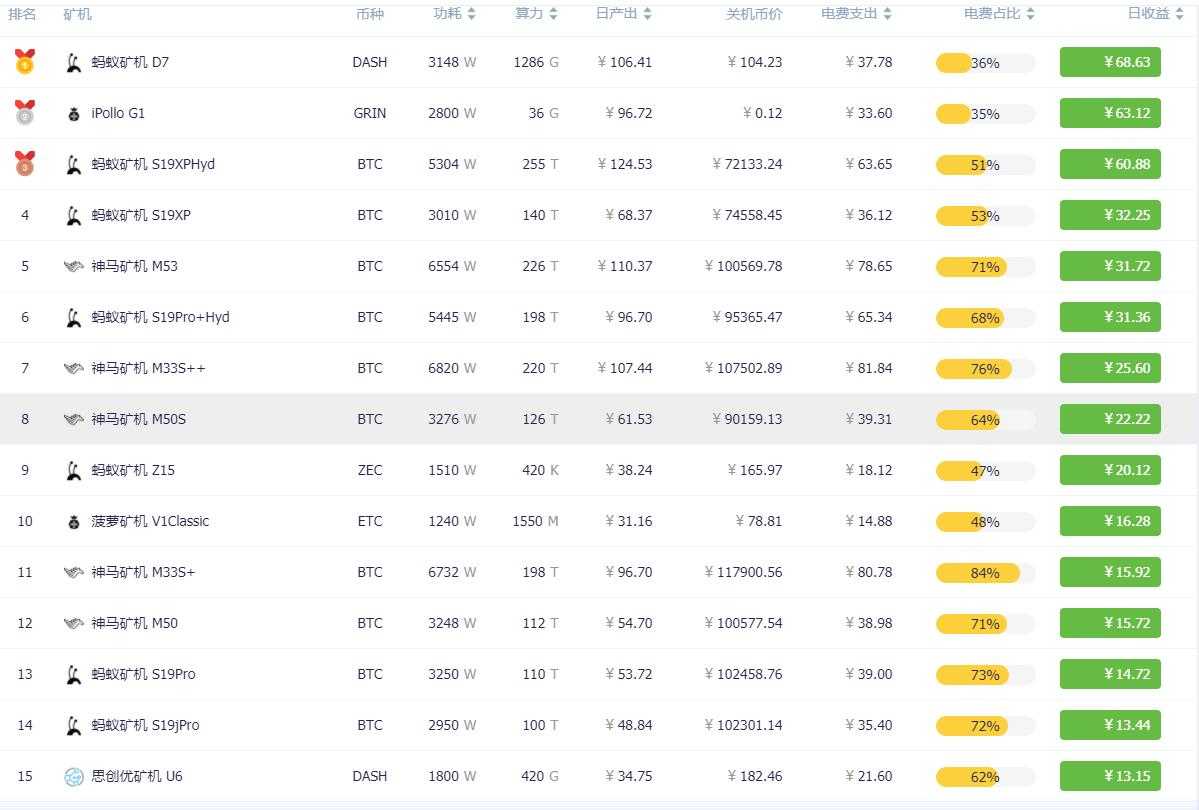The height and width of the screenshot is (810, 1199).
Task: Click the 菠萝矿机 V1Classic brand logo
Action: pyautogui.click(x=74, y=522)
